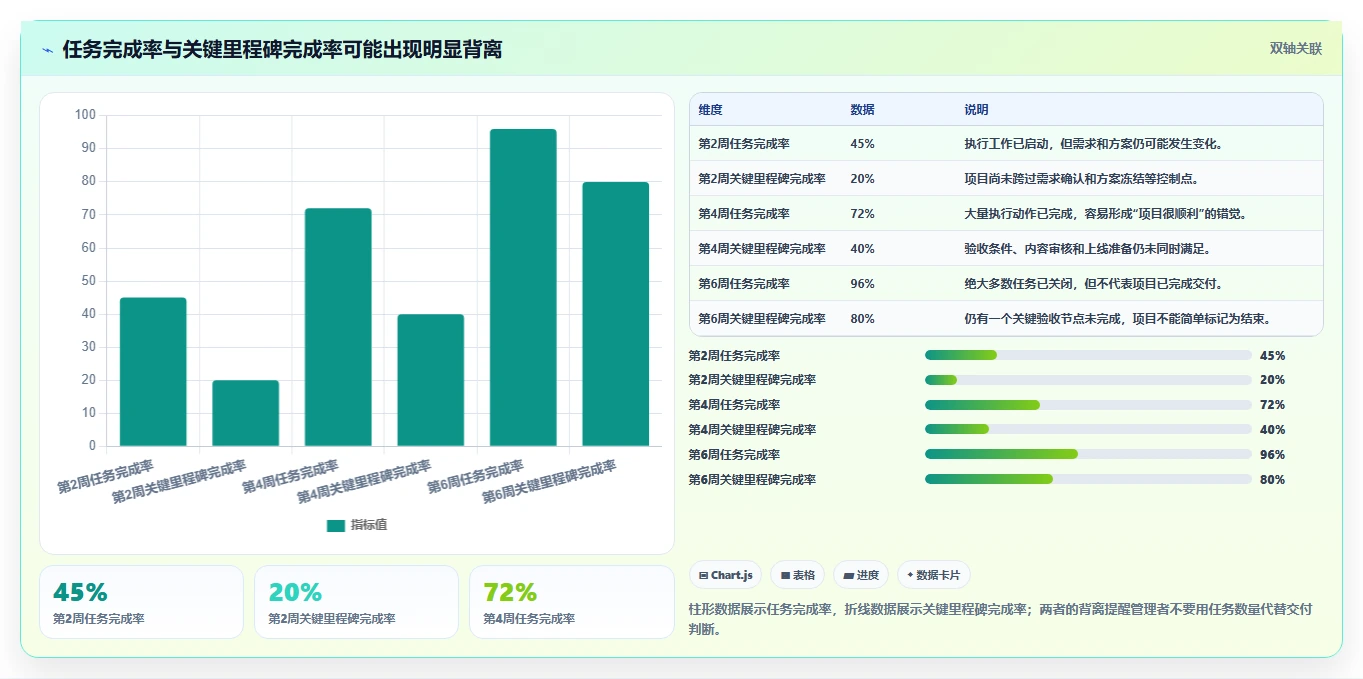
Task: Open the 72% 第4周任务完成率 data card
Action: point(571,602)
